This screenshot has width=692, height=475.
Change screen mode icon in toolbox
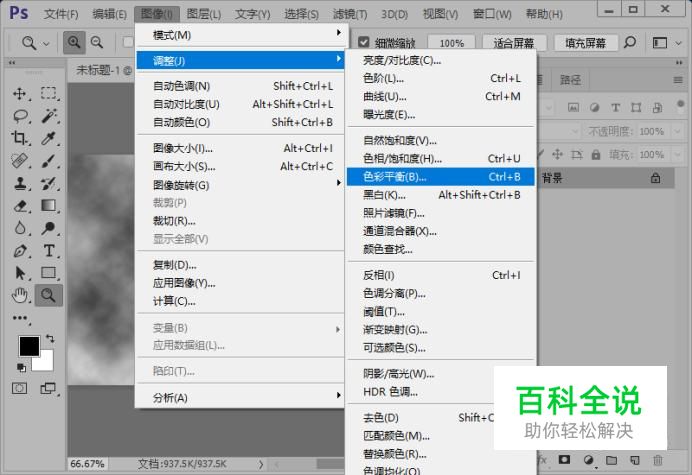48,388
